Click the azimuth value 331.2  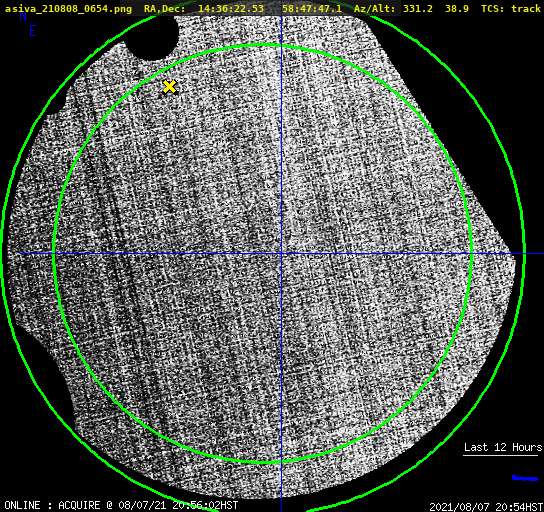(418, 8)
